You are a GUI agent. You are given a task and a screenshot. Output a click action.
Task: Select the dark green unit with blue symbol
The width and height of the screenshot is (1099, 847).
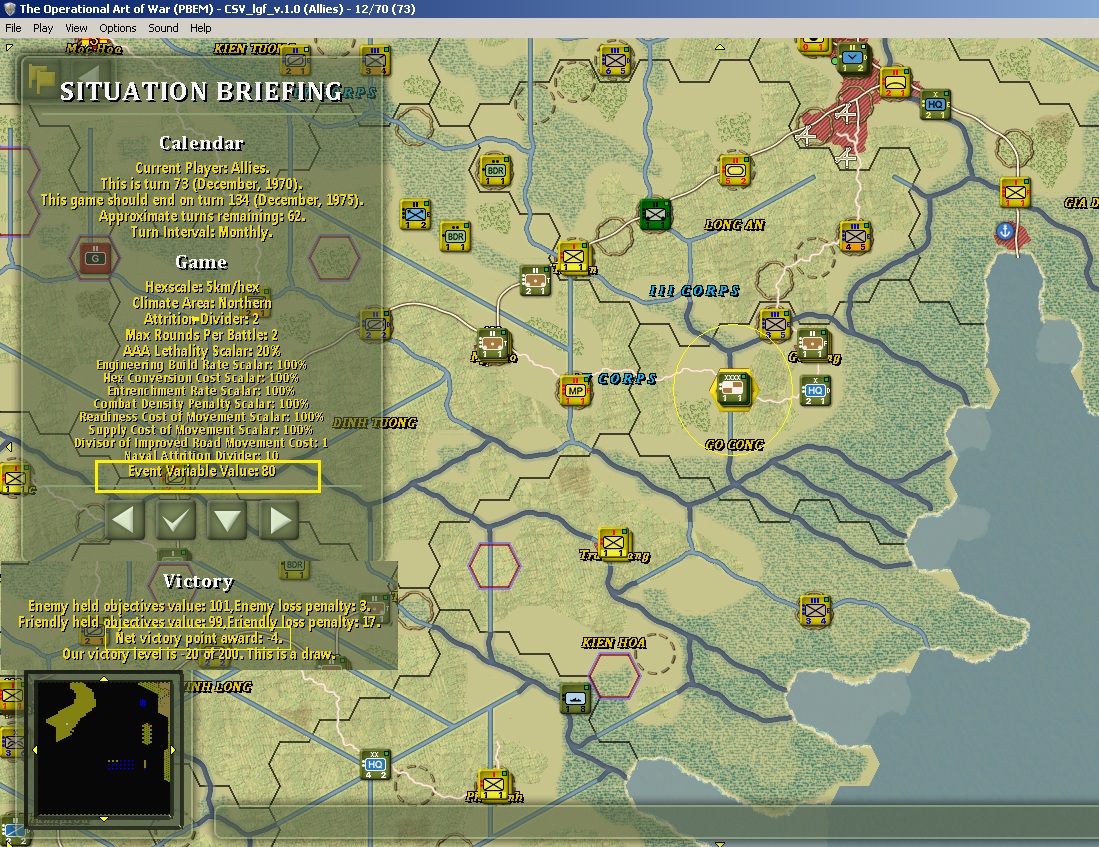[x=854, y=59]
